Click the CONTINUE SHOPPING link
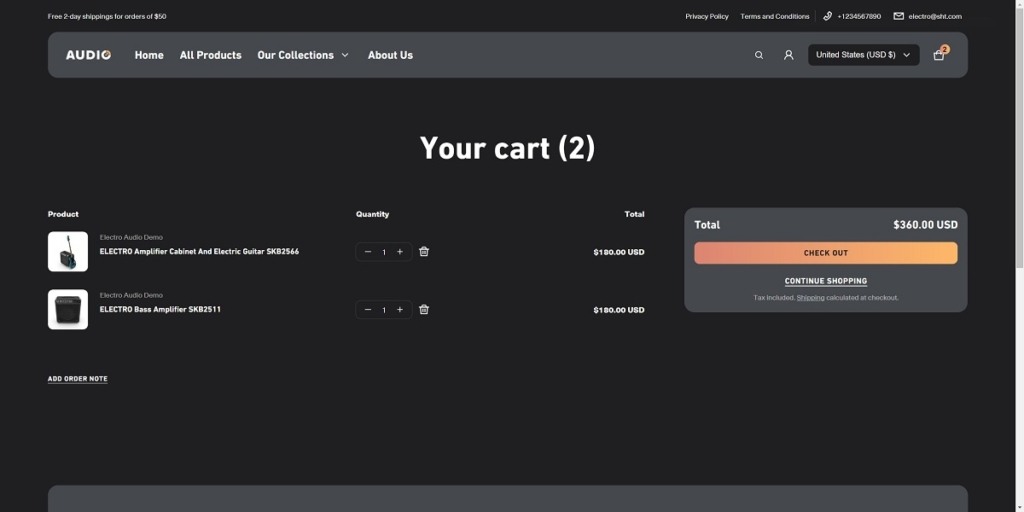This screenshot has height=512, width=1024. (825, 281)
